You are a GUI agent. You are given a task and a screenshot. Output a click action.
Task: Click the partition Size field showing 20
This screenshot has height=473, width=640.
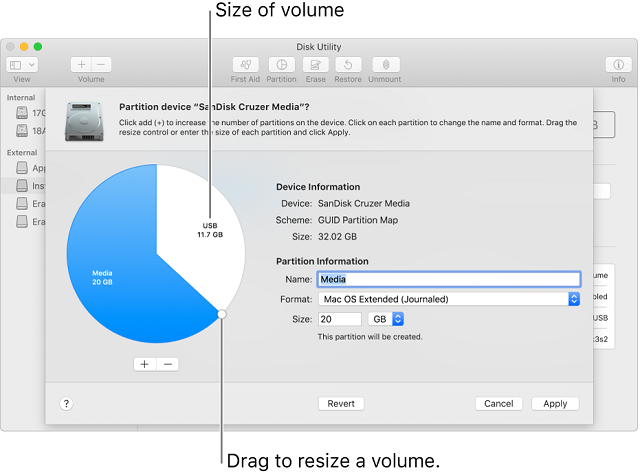(x=340, y=319)
